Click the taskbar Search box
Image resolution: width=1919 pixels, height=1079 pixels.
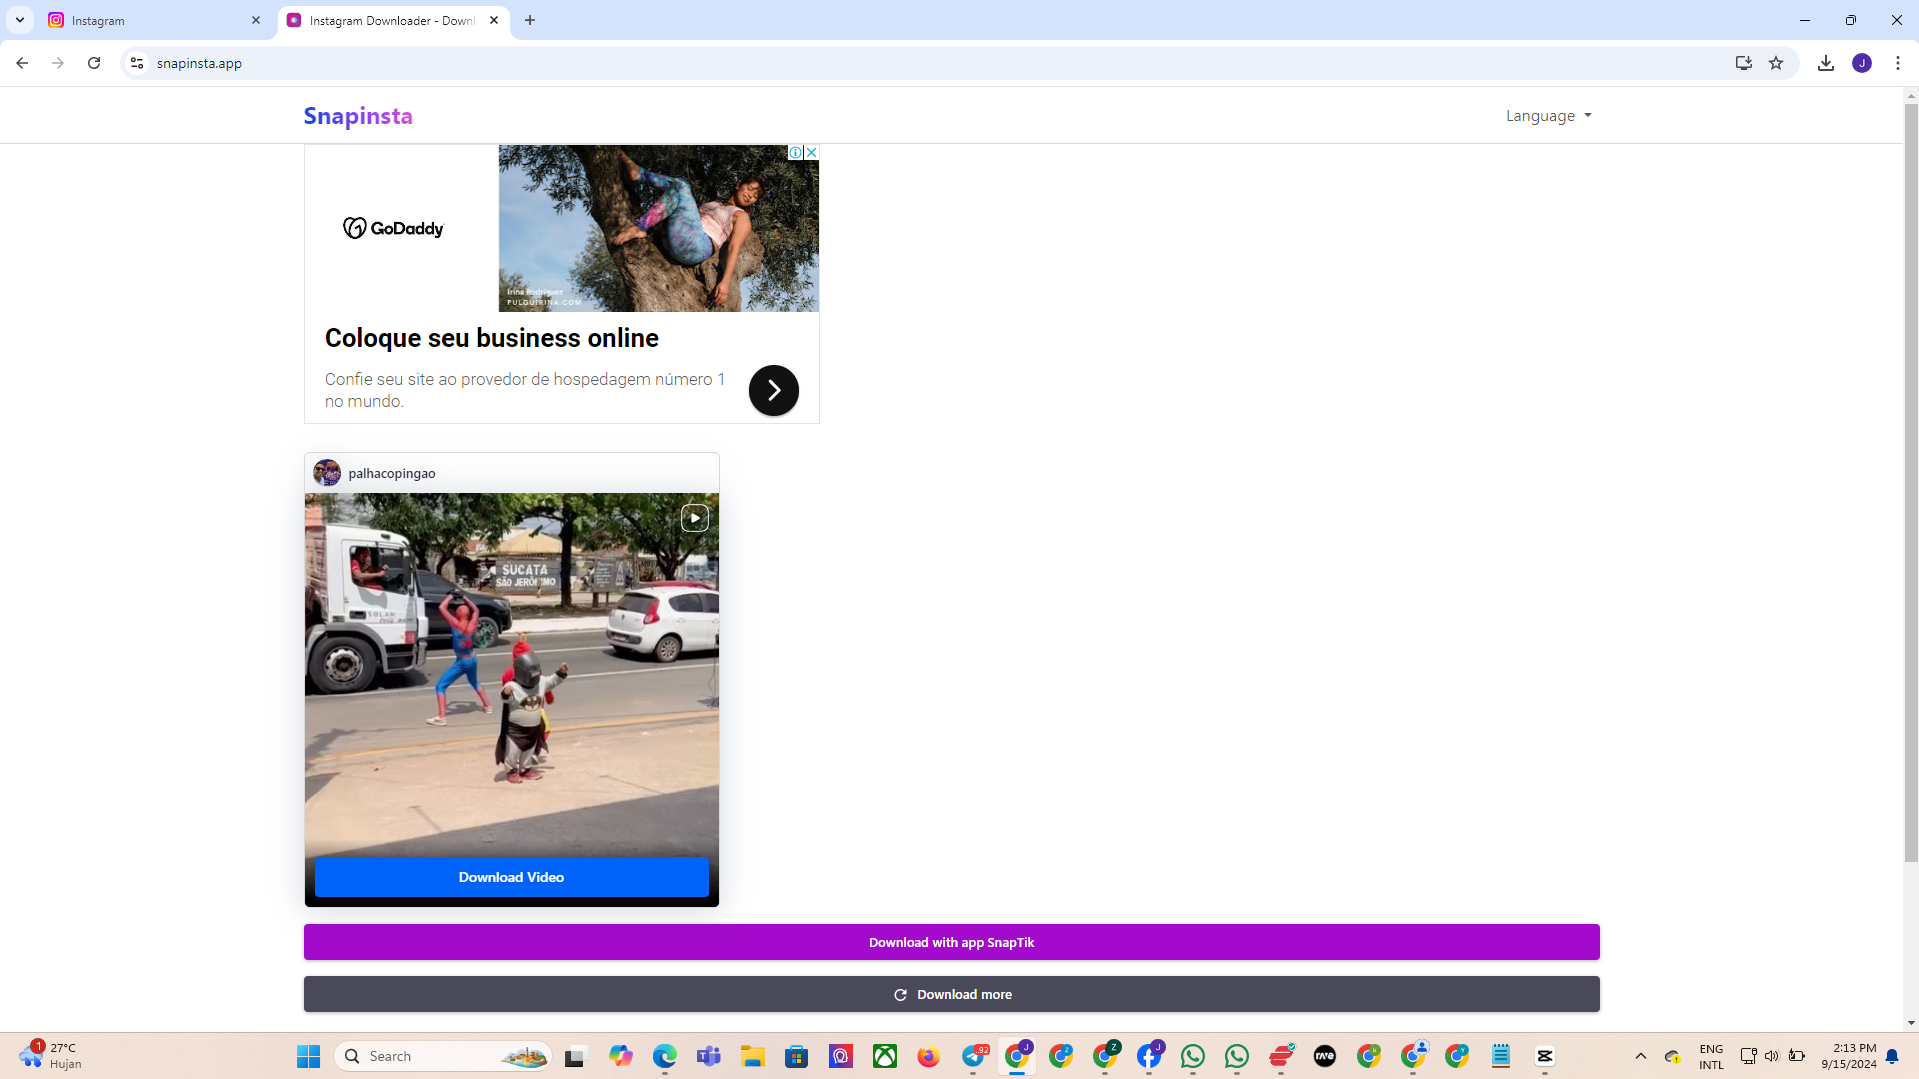pyautogui.click(x=444, y=1056)
